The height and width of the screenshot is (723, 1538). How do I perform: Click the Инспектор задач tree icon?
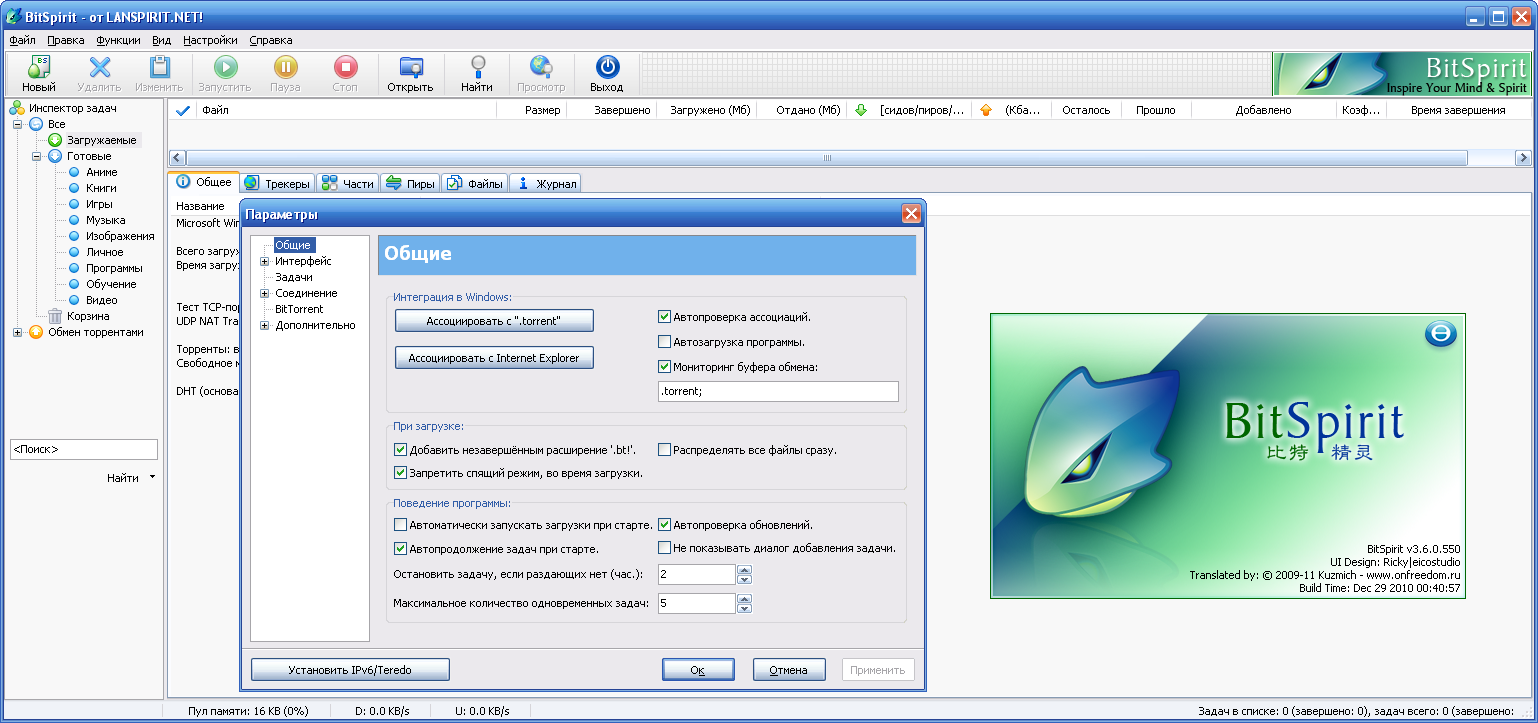click(x=17, y=108)
